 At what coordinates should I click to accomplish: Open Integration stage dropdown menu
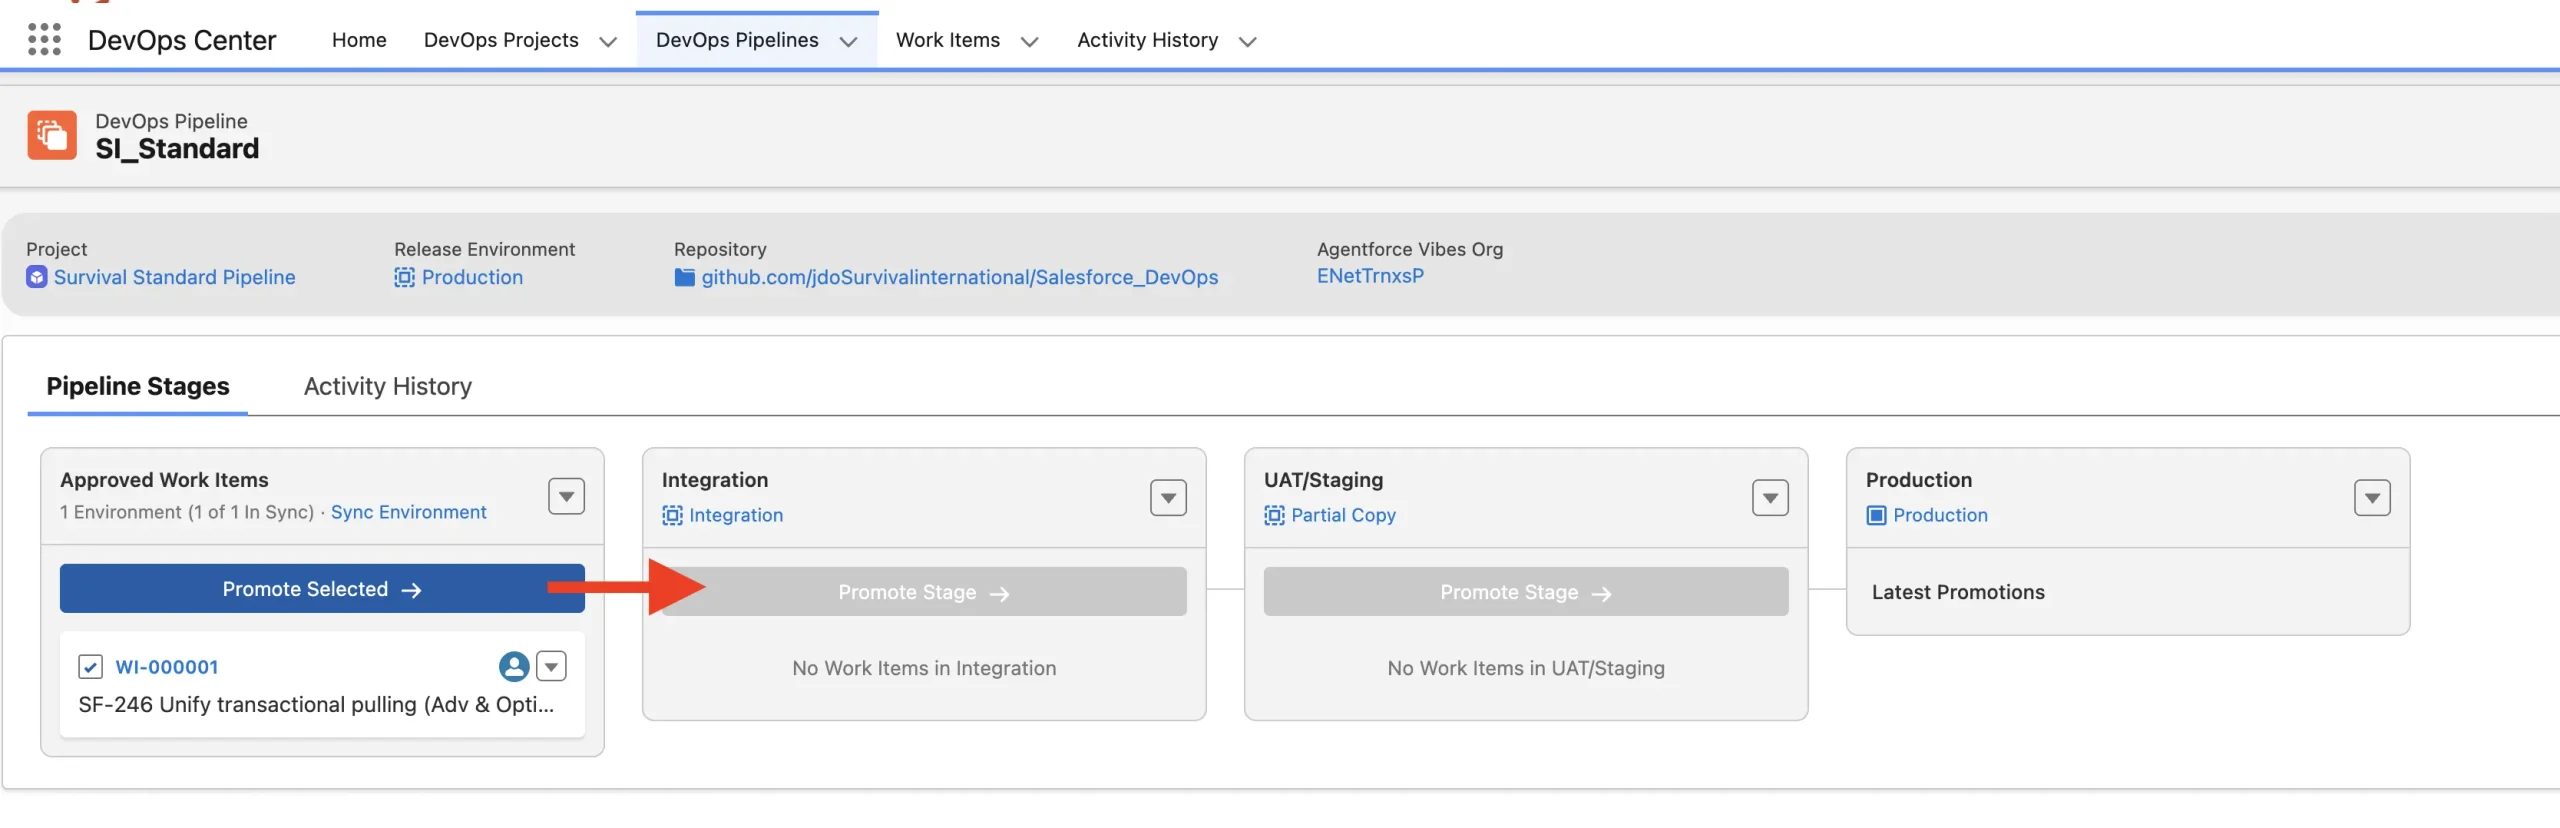click(x=1168, y=497)
